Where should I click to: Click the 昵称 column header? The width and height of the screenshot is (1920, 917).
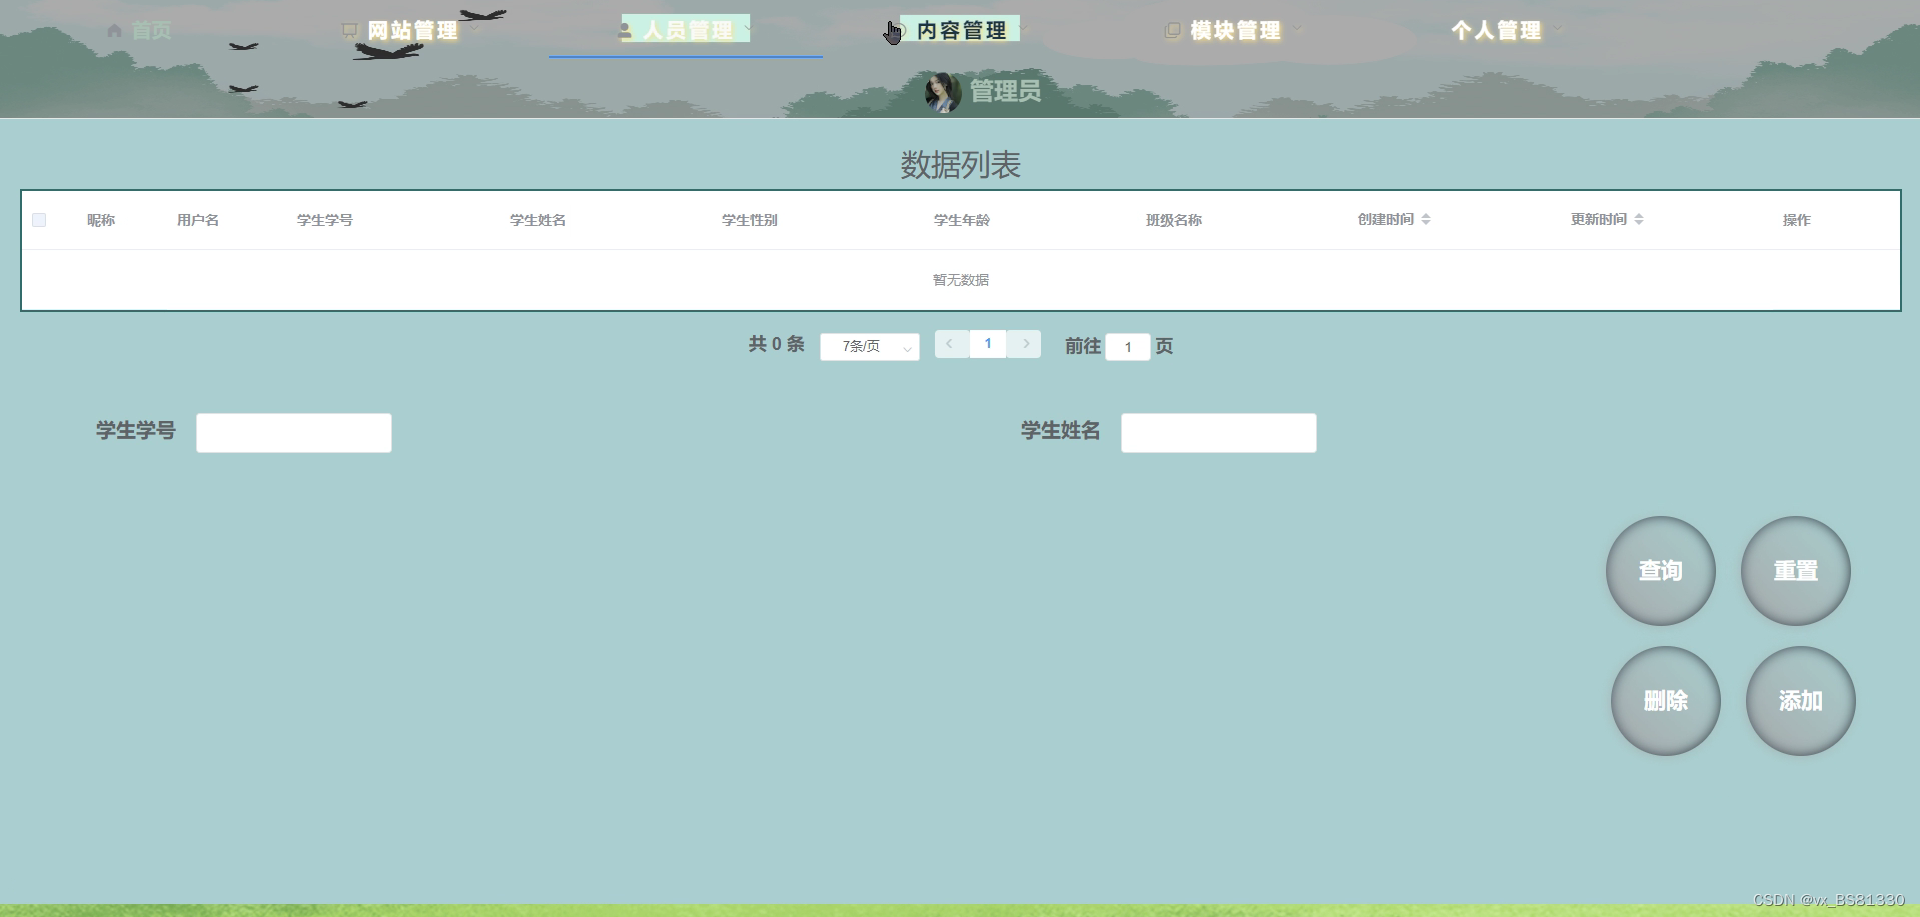tap(101, 220)
